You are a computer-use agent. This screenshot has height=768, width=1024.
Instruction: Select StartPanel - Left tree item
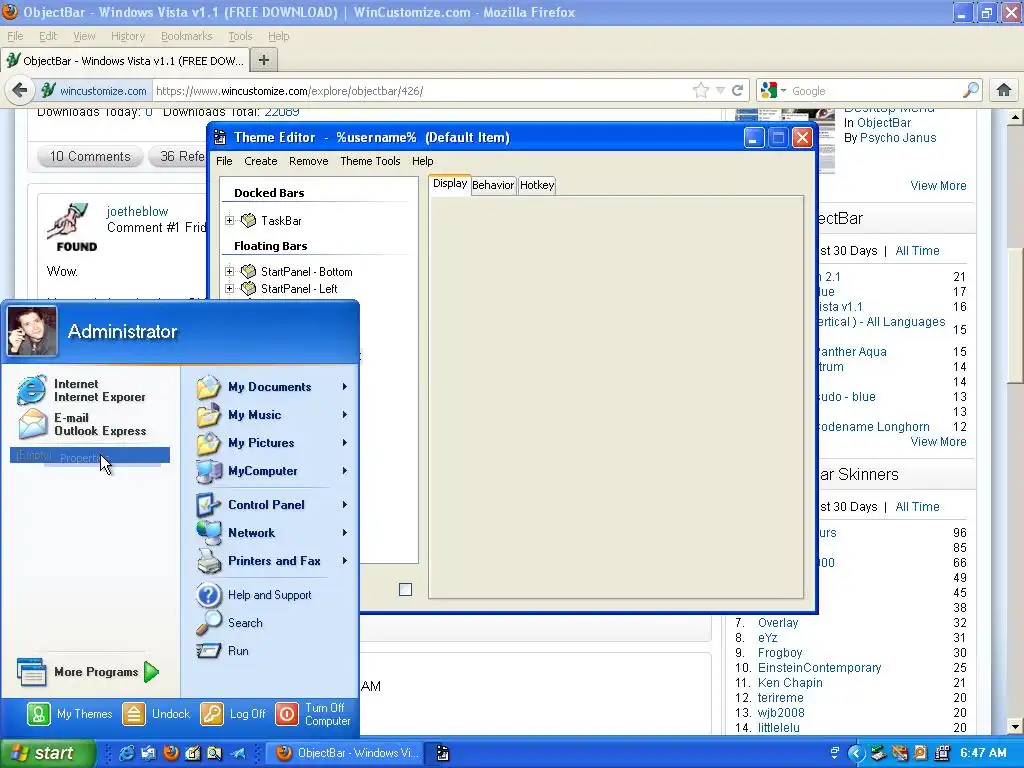pyautogui.click(x=299, y=289)
